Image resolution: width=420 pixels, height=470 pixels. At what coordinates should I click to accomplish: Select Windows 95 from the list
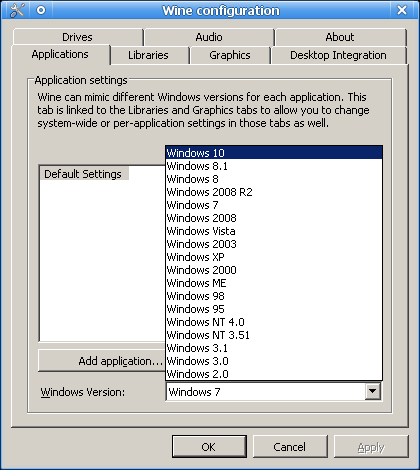point(274,309)
